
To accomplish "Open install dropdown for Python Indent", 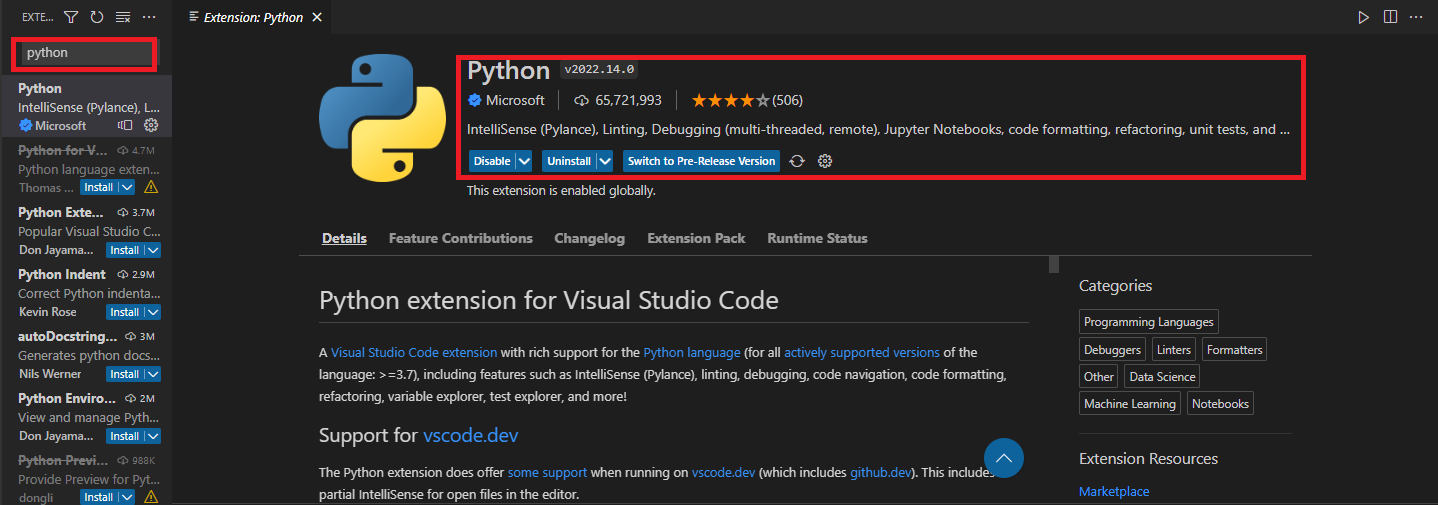I will coord(152,312).
